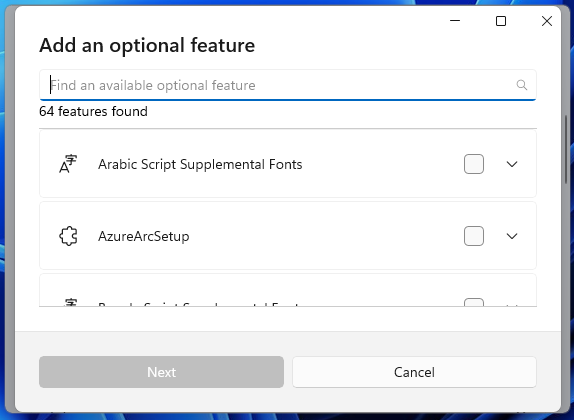Select the AzureArcSetup feature label
The width and height of the screenshot is (574, 420).
(x=144, y=236)
